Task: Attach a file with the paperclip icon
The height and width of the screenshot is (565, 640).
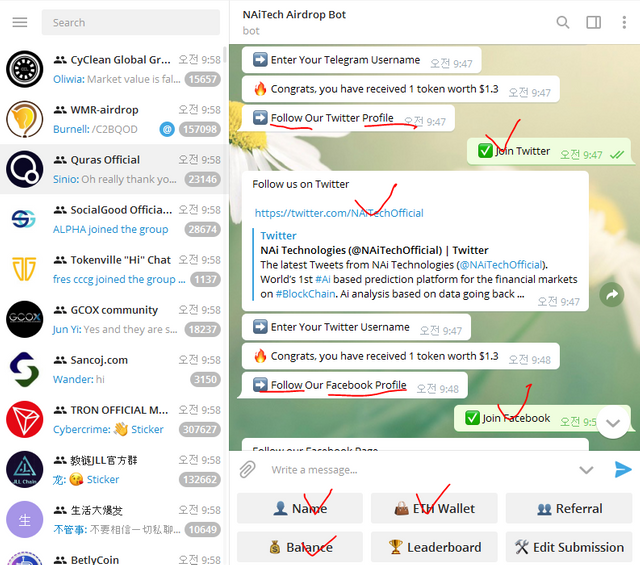Action: click(x=247, y=469)
